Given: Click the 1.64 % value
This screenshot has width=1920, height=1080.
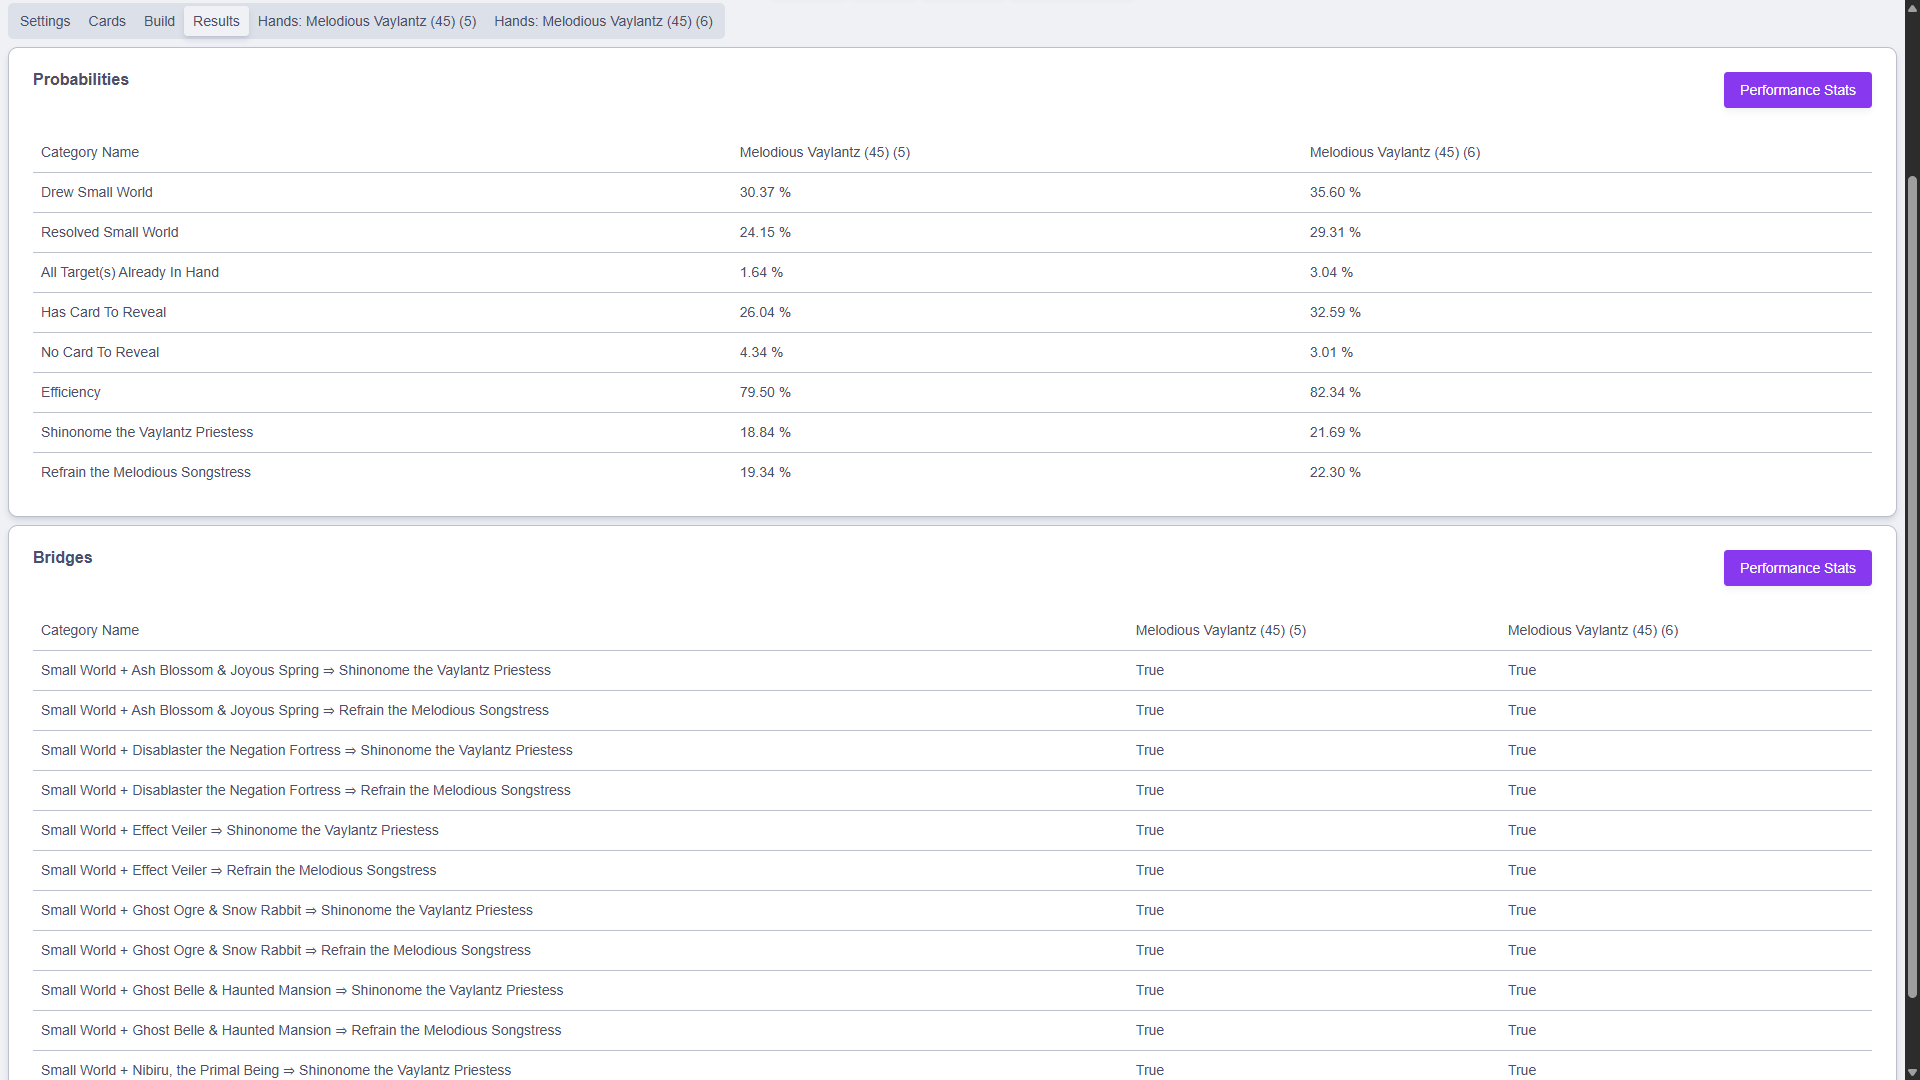Looking at the screenshot, I should pyautogui.click(x=761, y=272).
